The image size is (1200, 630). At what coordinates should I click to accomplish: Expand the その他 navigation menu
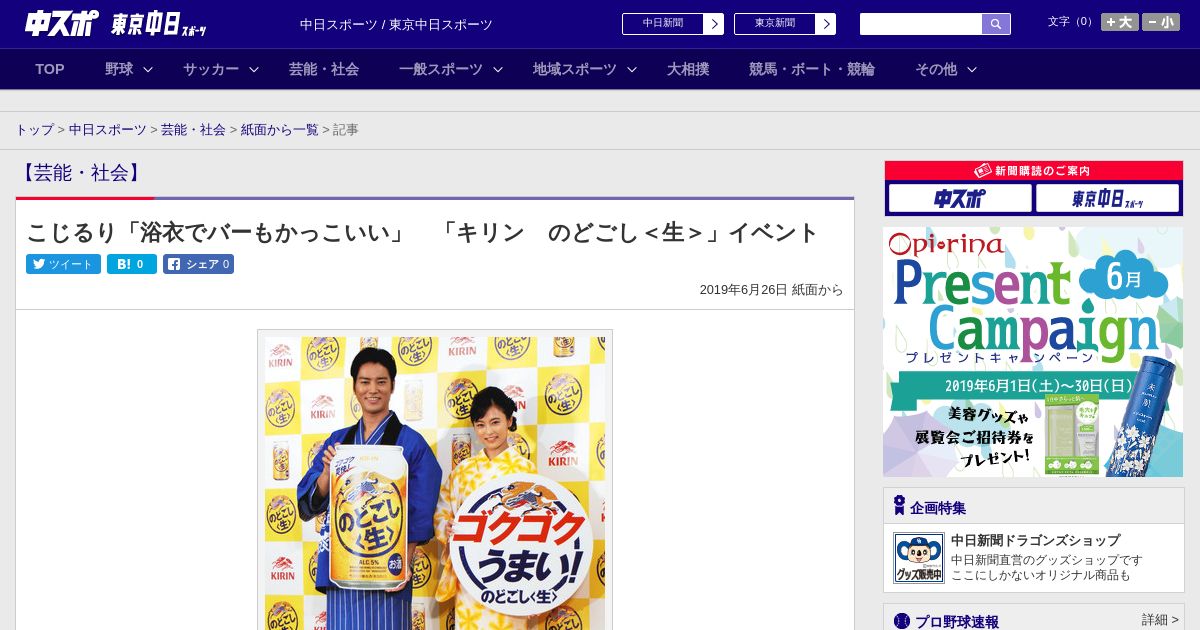946,69
